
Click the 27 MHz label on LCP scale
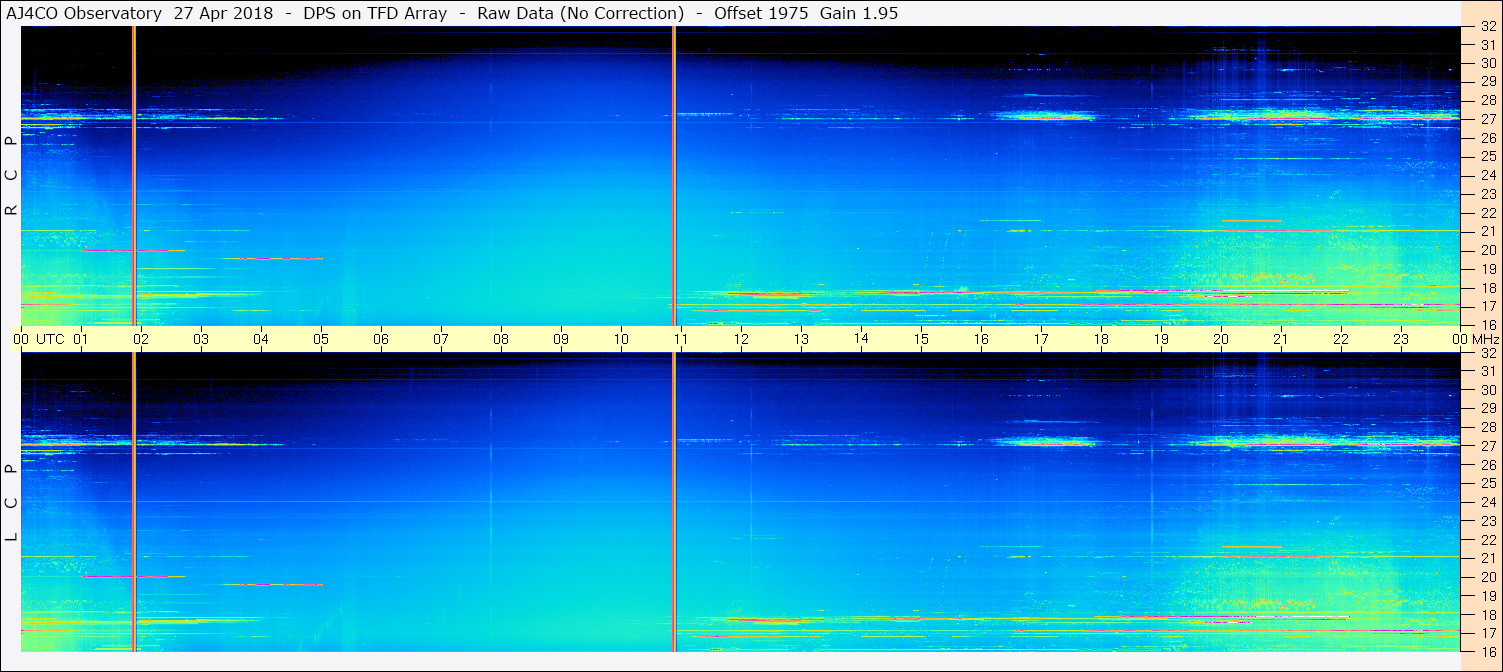[1487, 446]
